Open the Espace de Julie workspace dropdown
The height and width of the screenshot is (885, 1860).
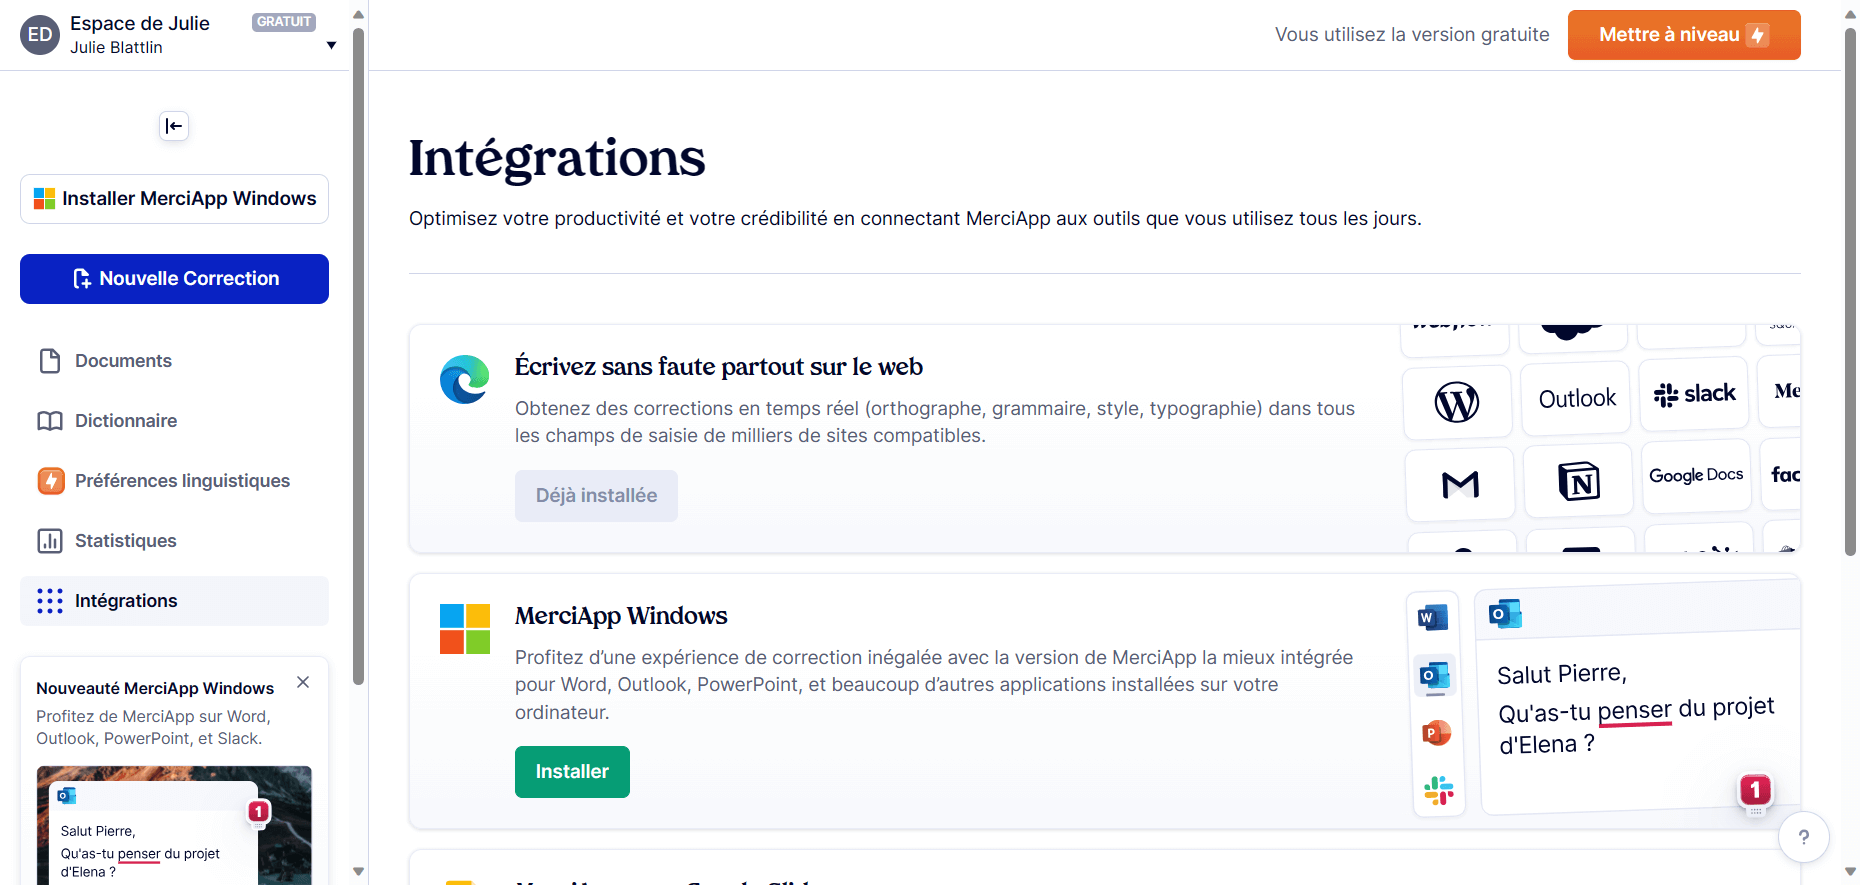pos(330,44)
